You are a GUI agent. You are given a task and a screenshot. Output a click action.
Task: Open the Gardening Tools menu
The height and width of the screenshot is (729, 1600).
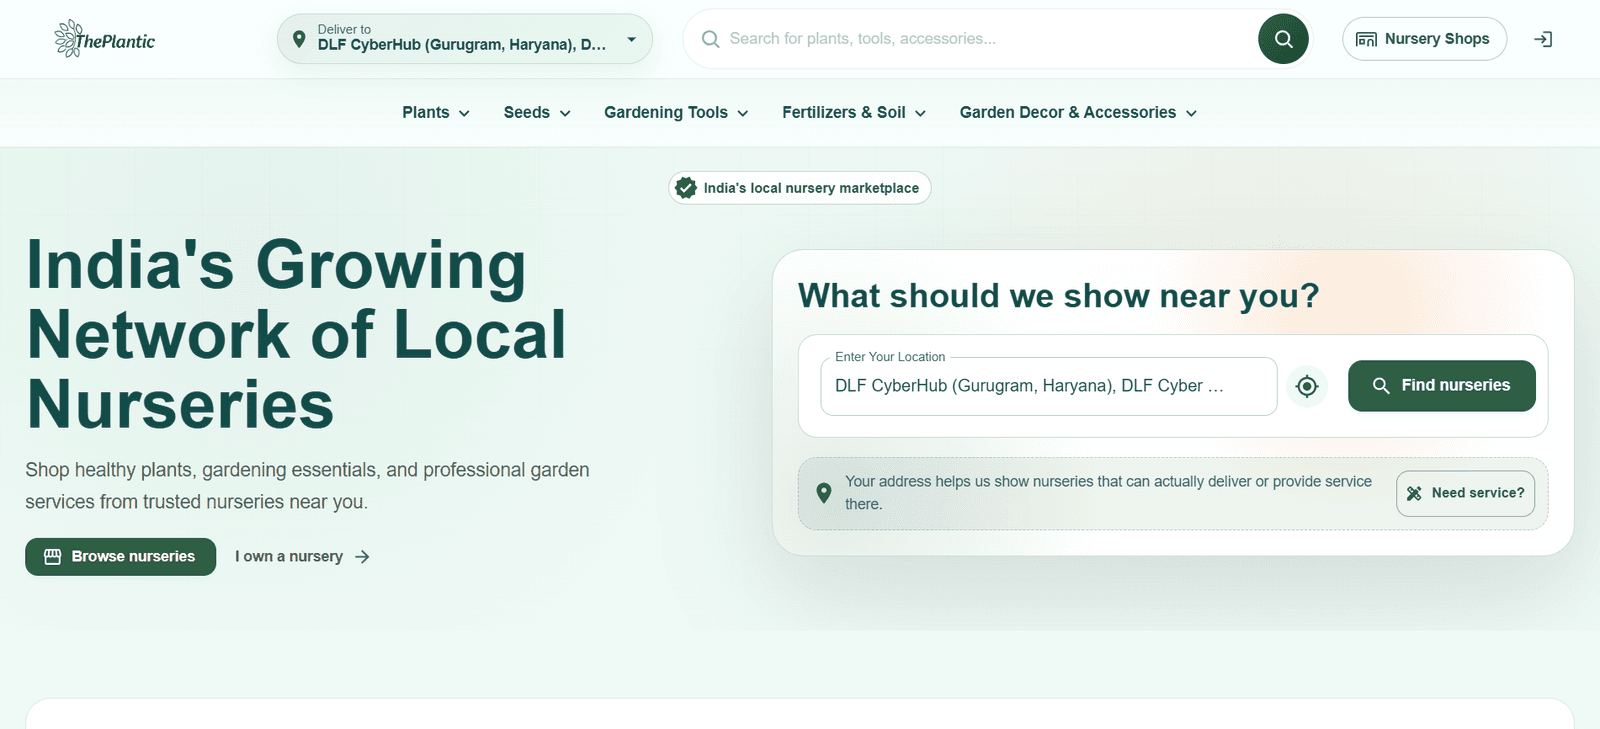click(x=676, y=112)
